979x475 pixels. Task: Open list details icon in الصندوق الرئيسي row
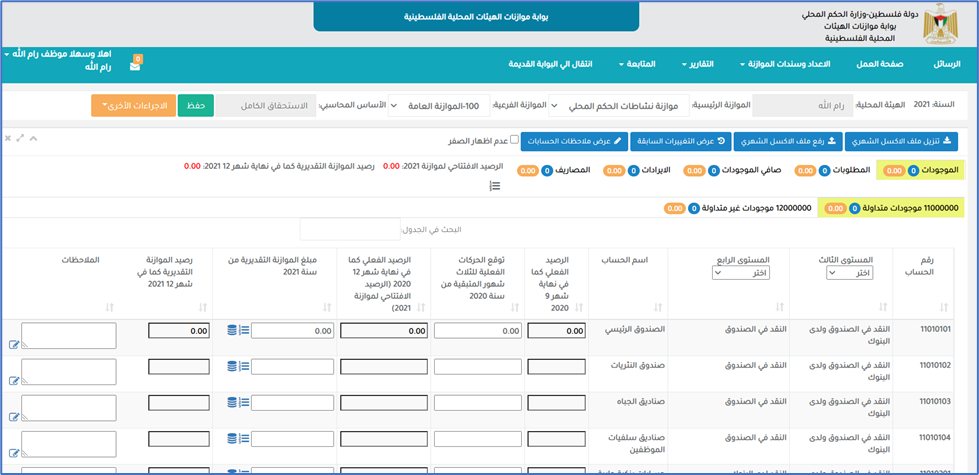tap(244, 331)
